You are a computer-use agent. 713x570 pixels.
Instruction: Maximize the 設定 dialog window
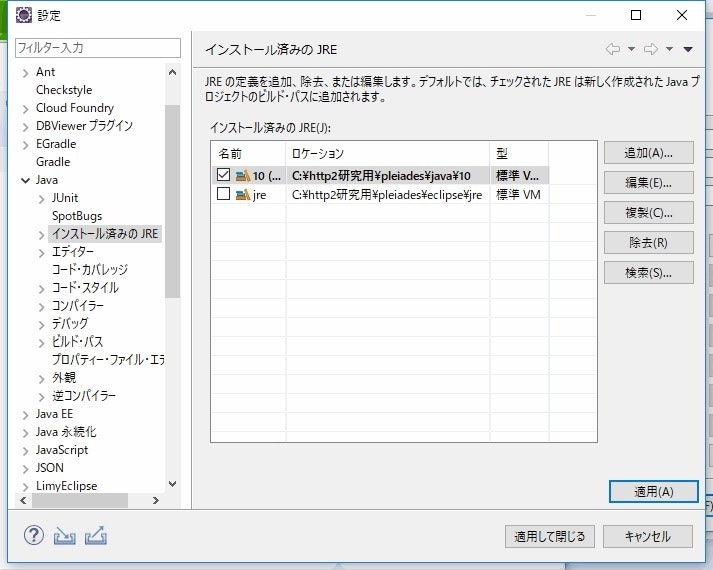(636, 15)
